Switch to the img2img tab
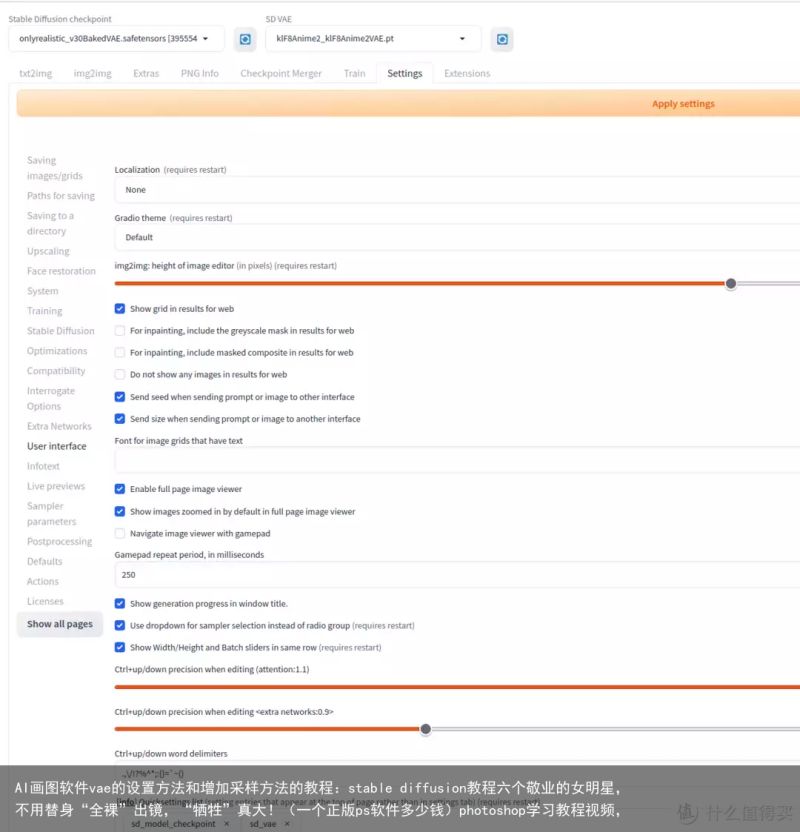The width and height of the screenshot is (800, 832). point(92,73)
